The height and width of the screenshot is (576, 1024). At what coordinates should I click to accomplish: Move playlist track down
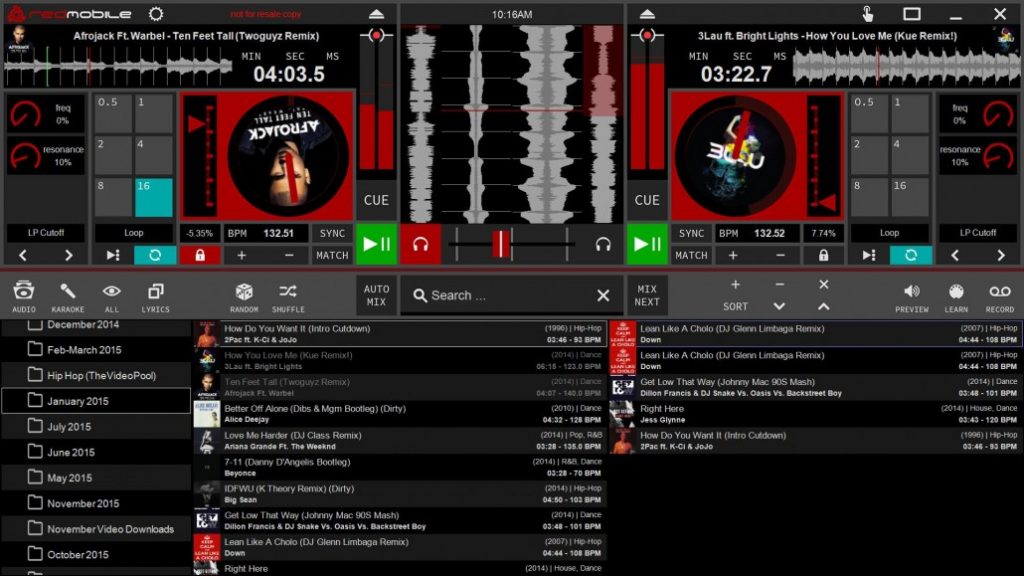coord(779,306)
